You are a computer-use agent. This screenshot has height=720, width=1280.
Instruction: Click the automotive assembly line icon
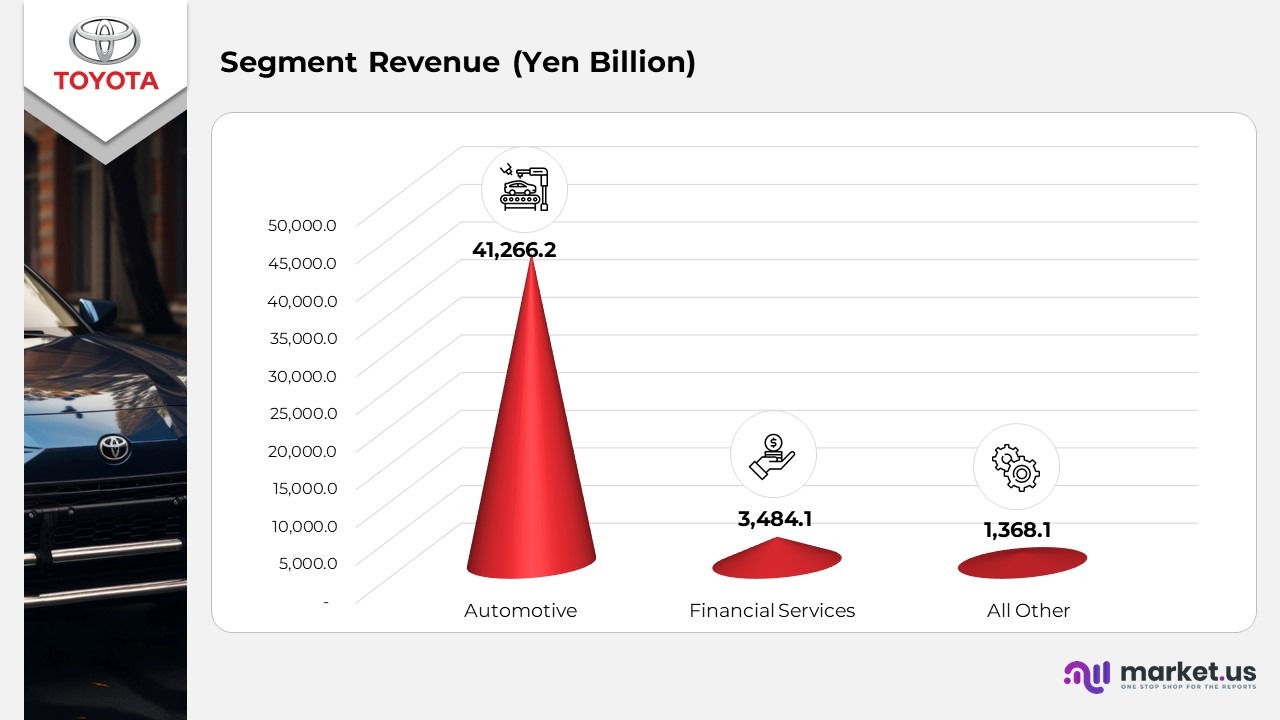[x=524, y=188]
